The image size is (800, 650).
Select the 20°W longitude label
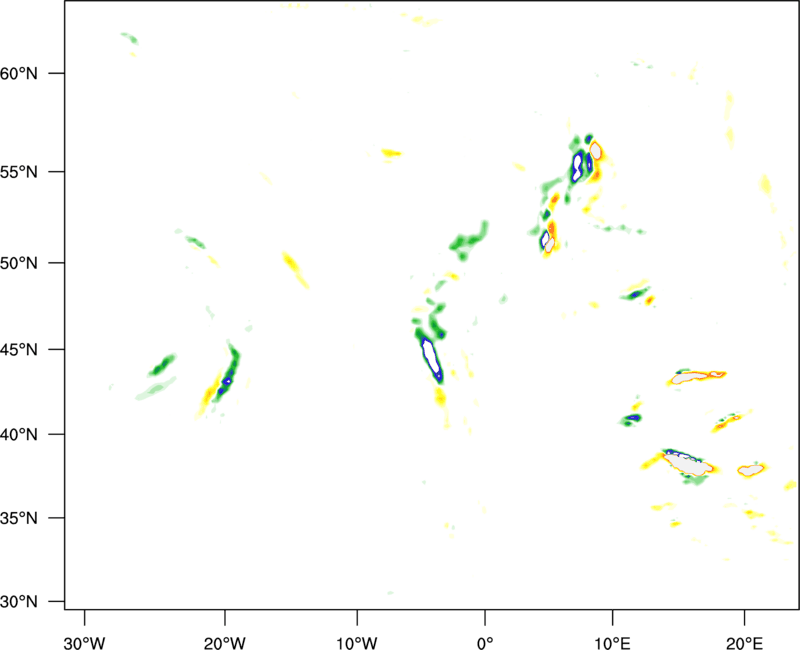224,643
